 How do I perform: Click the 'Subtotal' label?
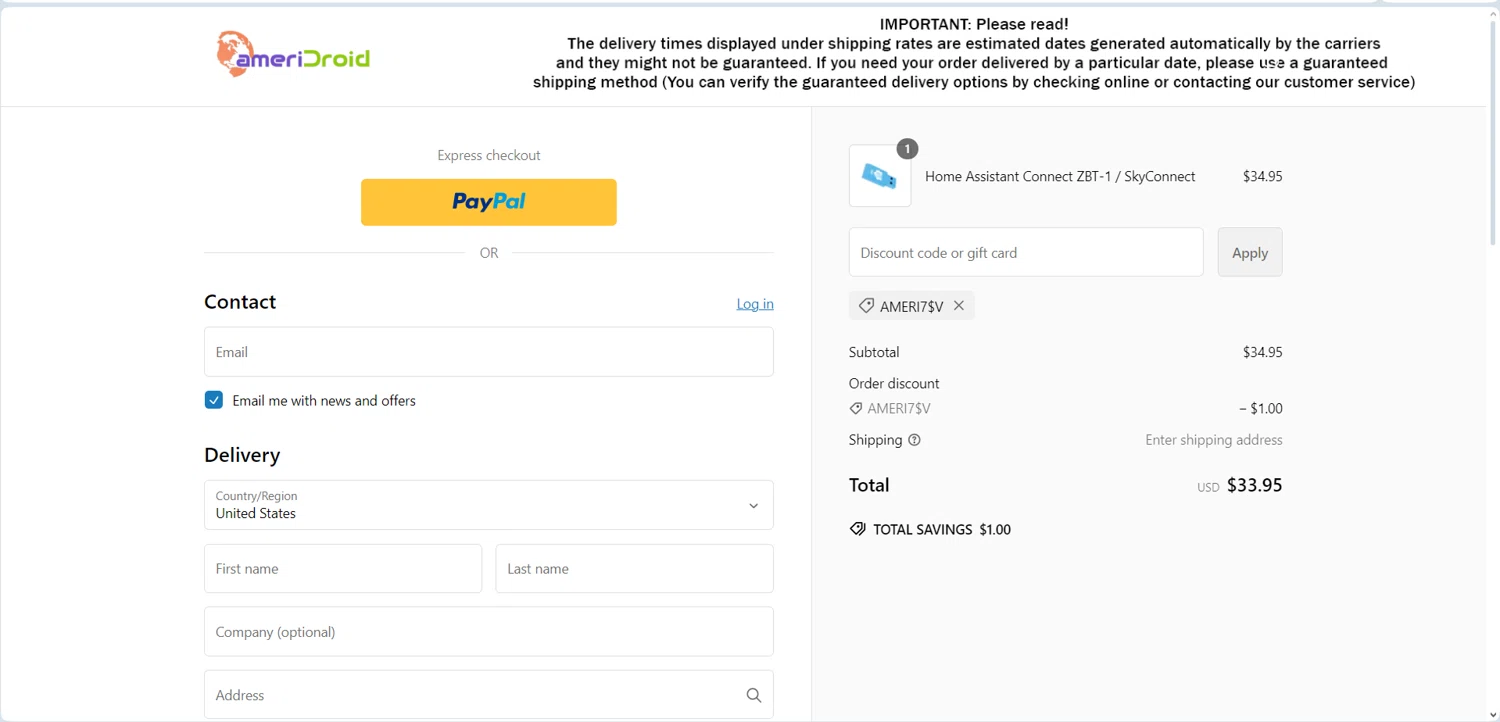[874, 352]
